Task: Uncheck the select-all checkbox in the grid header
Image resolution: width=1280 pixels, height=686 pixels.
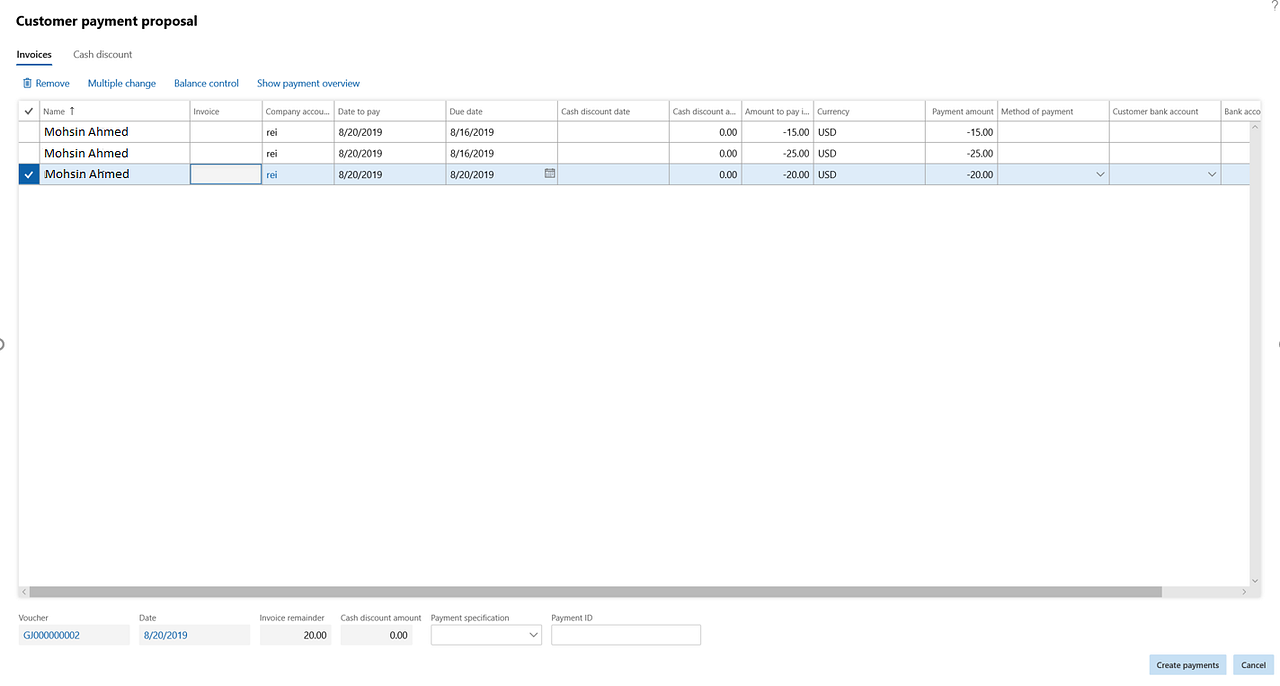Action: (x=28, y=111)
